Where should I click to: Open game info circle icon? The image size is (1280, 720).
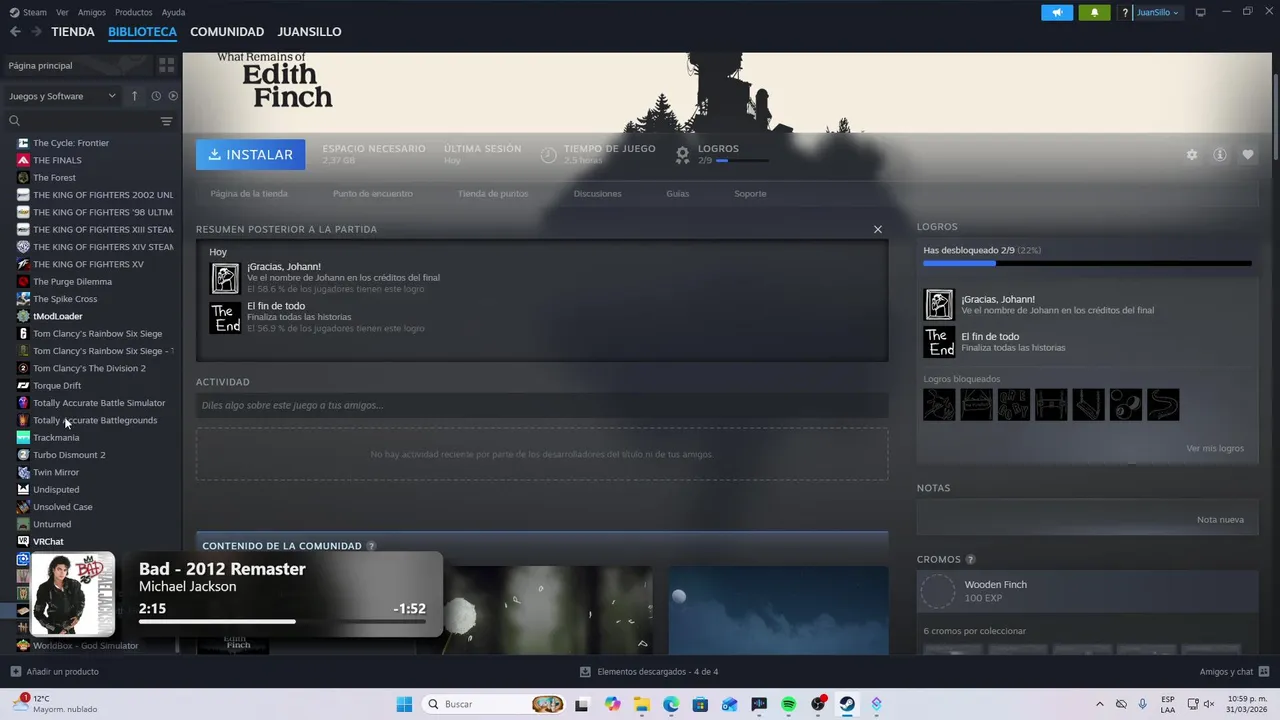pyautogui.click(x=1220, y=155)
